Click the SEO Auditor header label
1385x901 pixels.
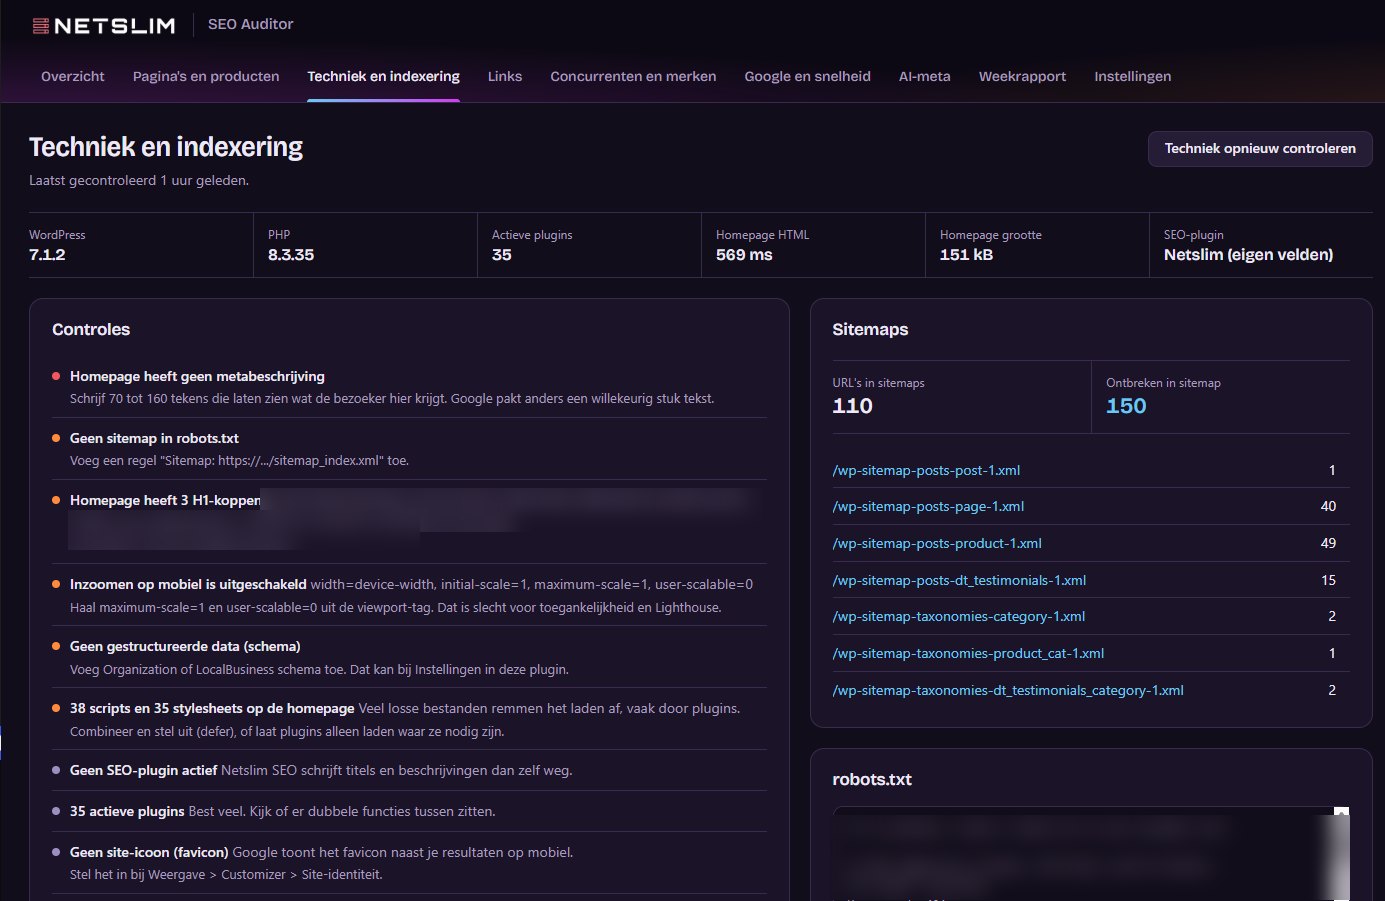250,24
